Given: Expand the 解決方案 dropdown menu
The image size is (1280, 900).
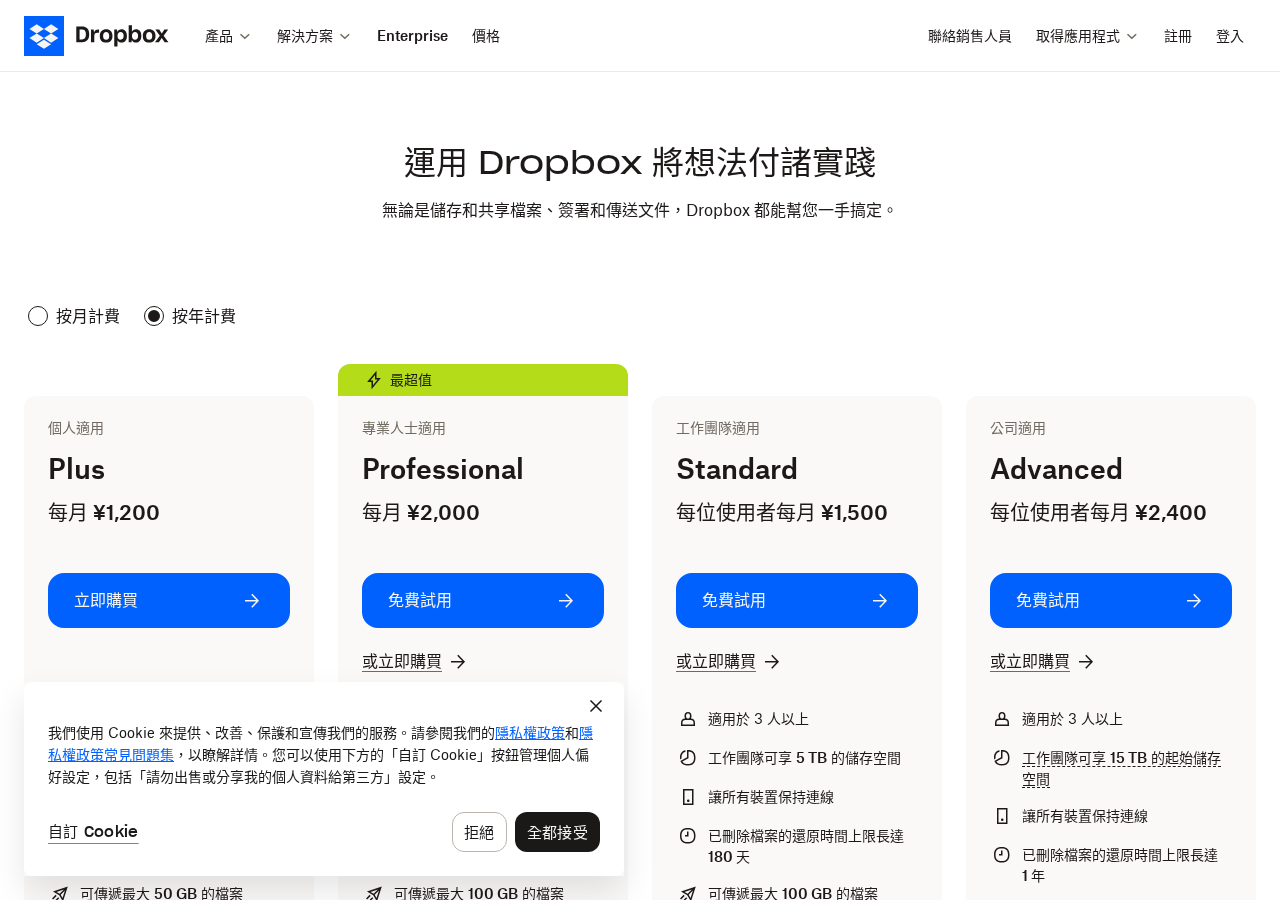Looking at the screenshot, I should (x=314, y=36).
